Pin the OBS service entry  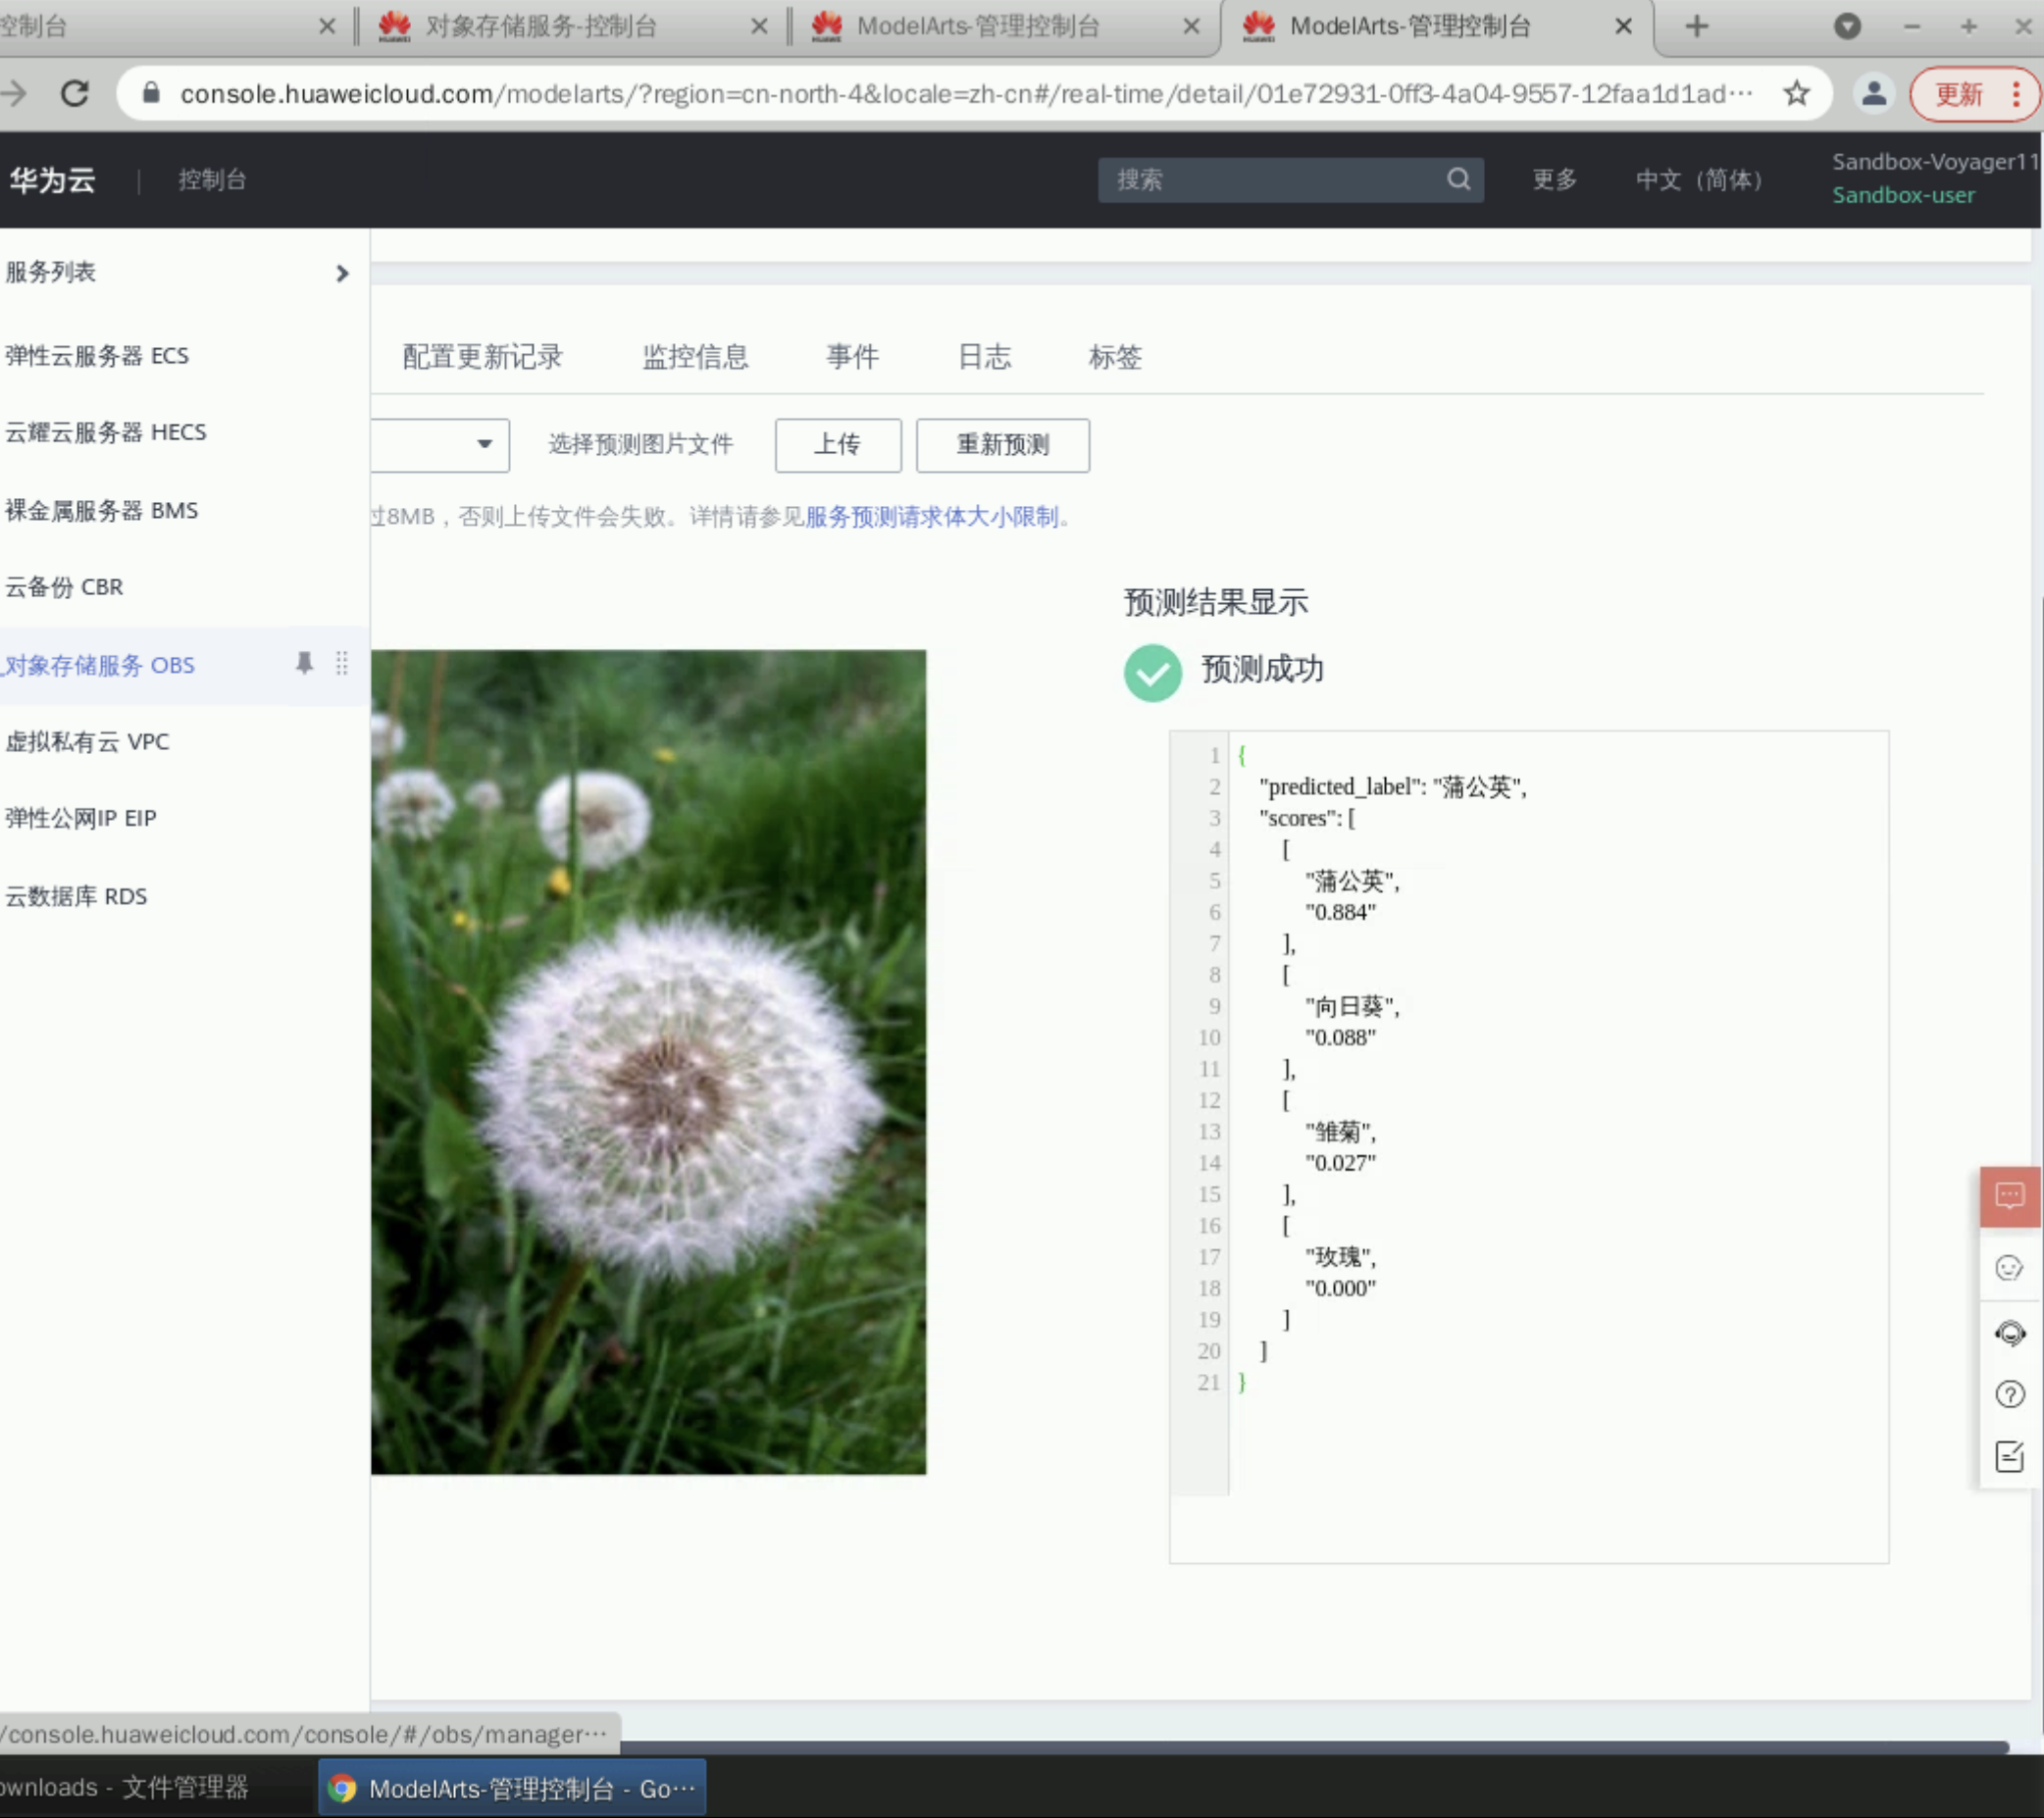(x=304, y=663)
